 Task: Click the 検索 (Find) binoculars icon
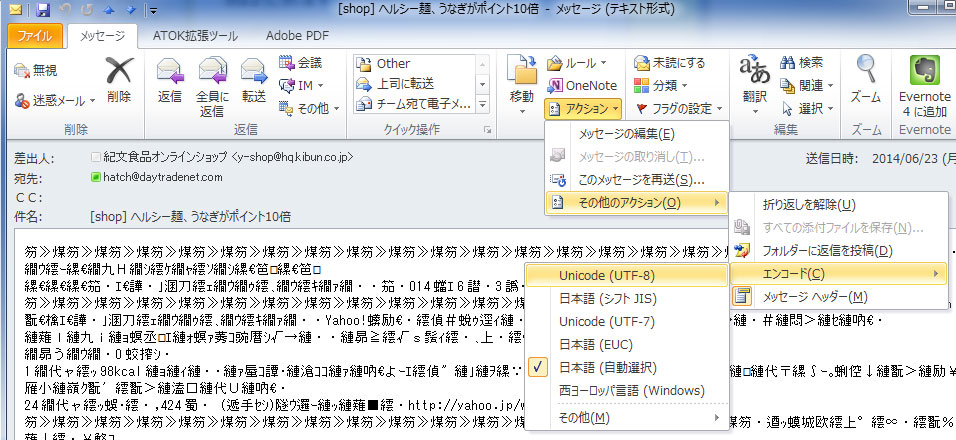click(788, 62)
